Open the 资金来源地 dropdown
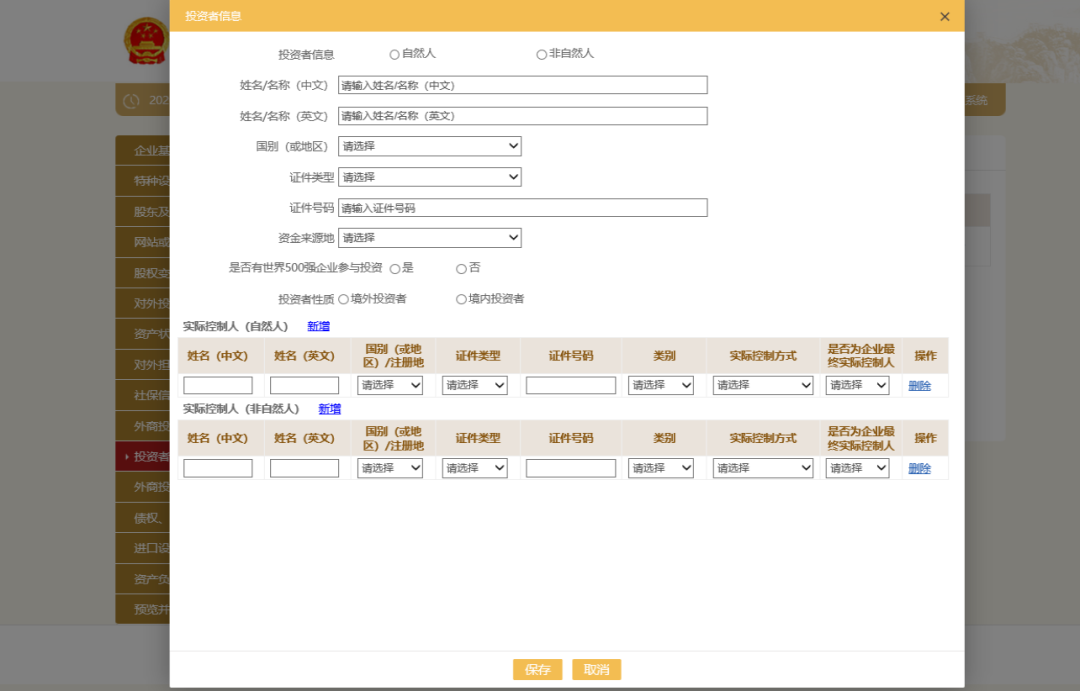 tap(429, 237)
